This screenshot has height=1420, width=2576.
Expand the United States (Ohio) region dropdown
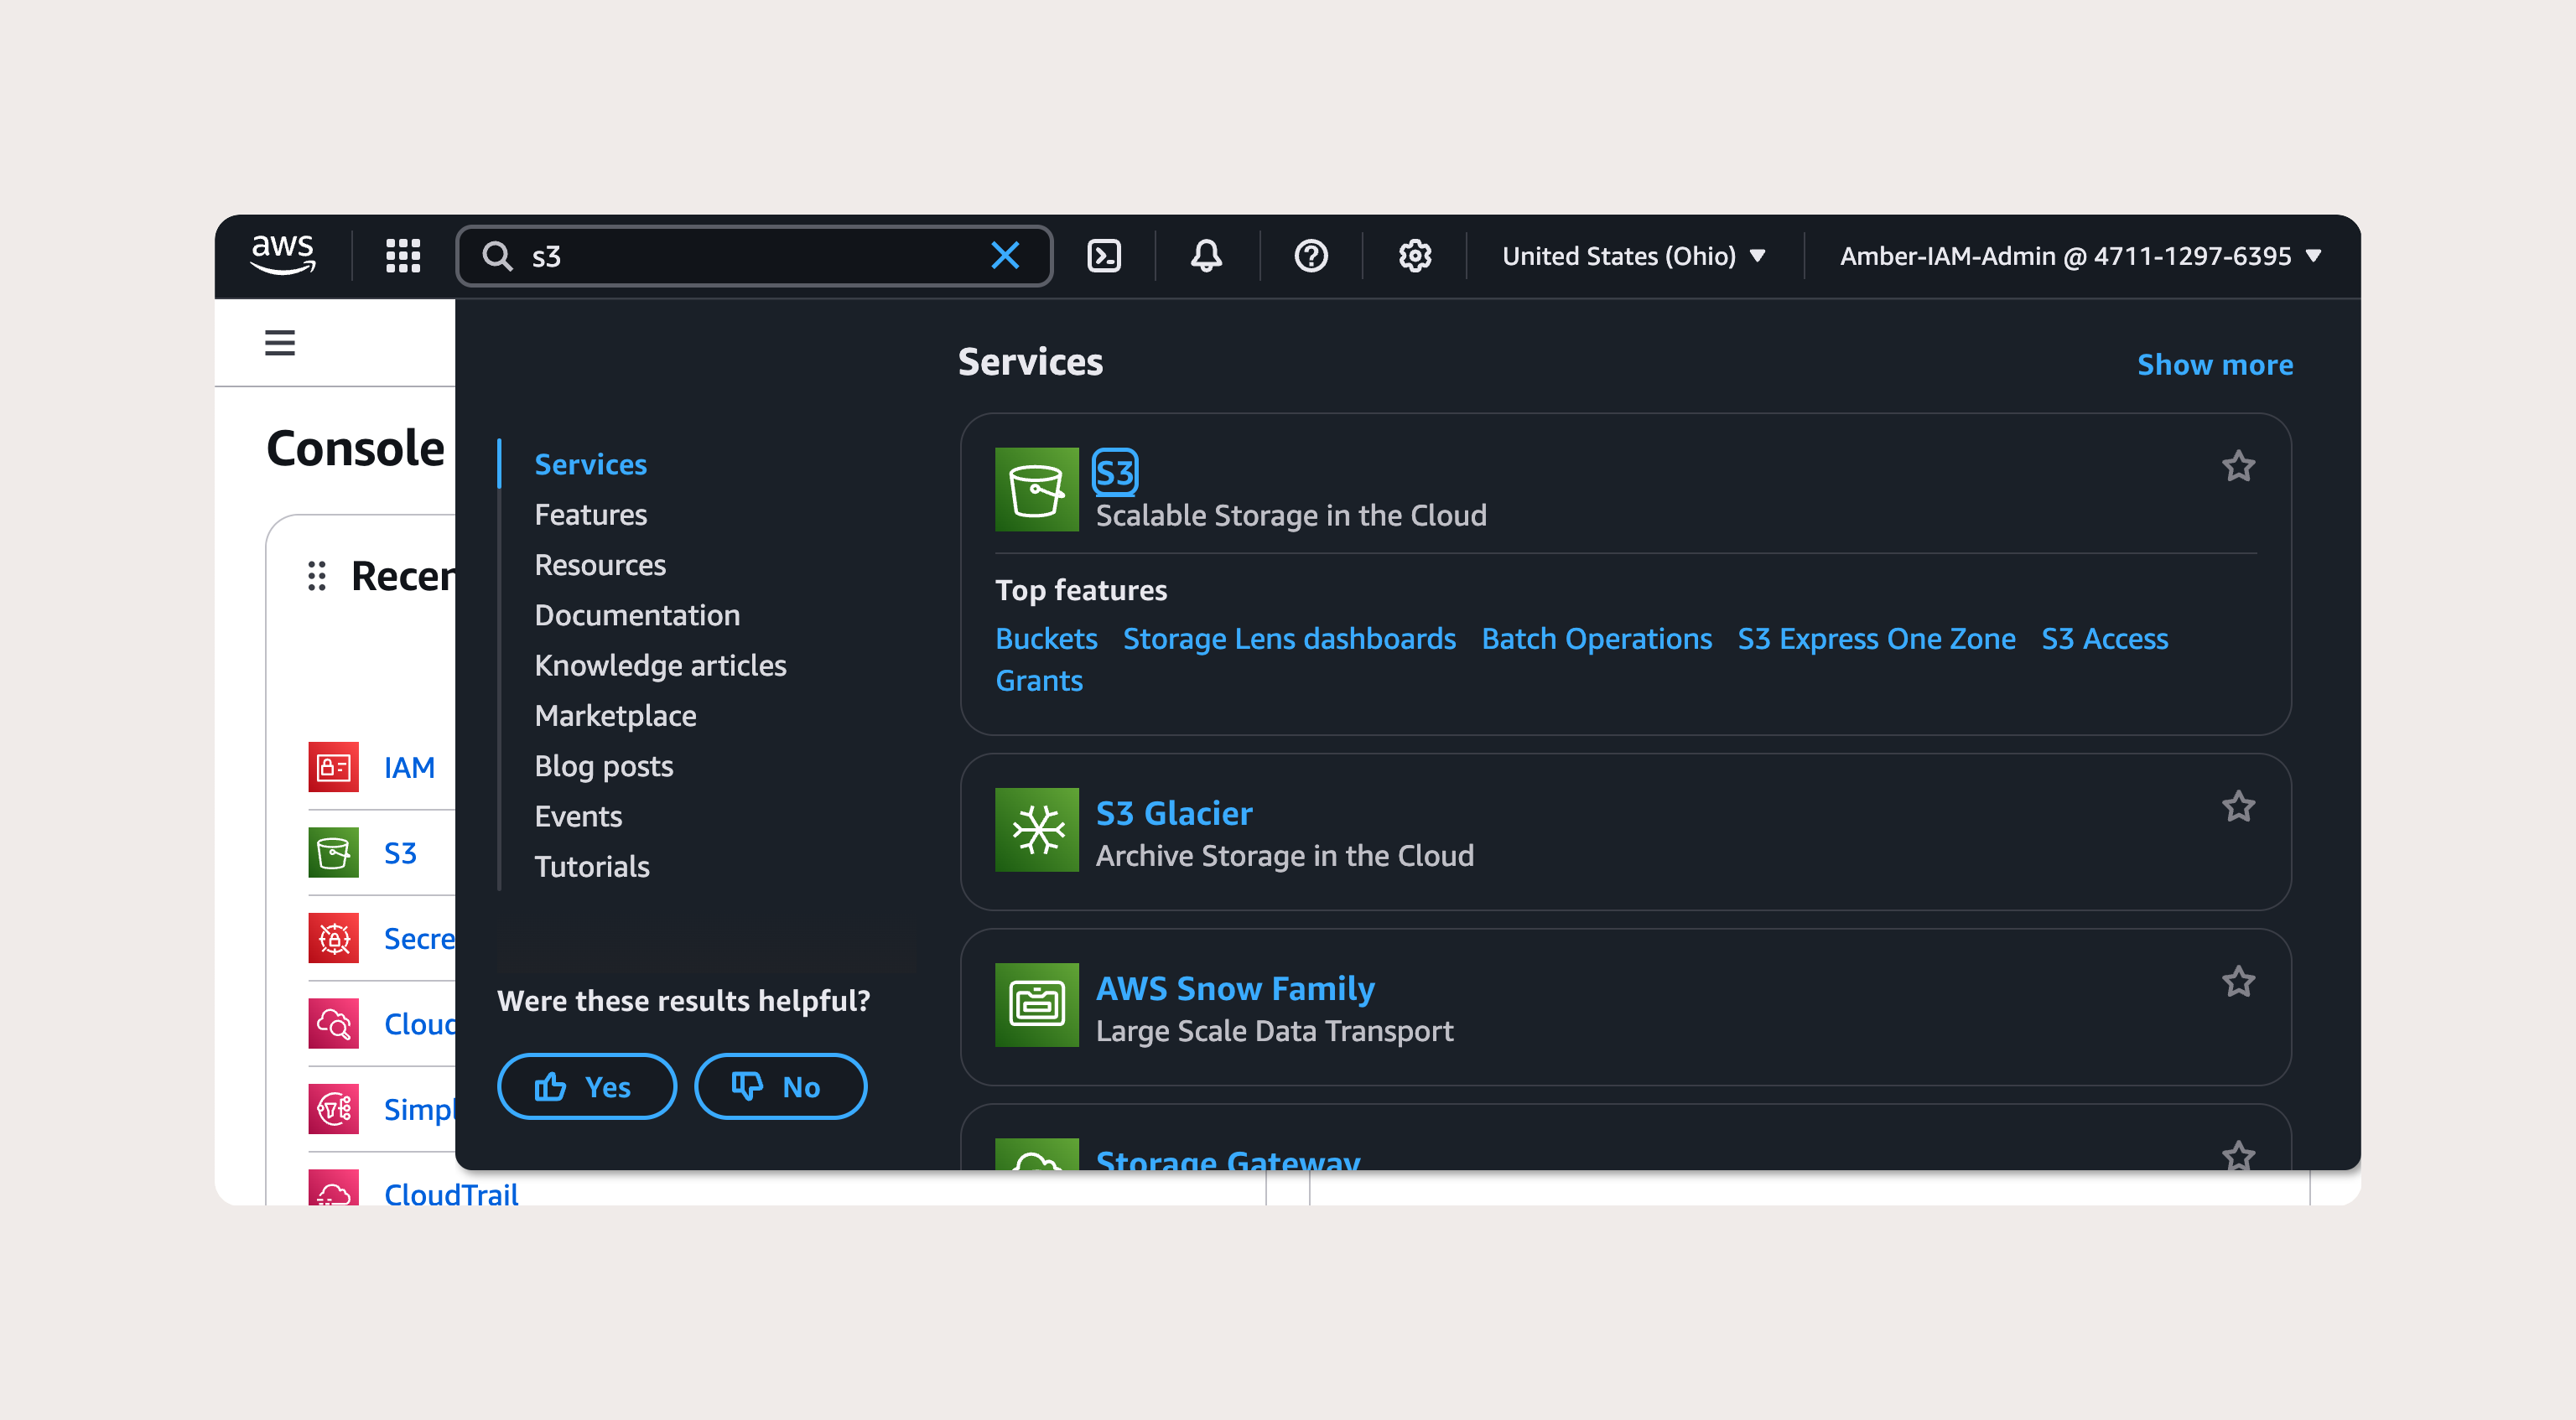1633,256
